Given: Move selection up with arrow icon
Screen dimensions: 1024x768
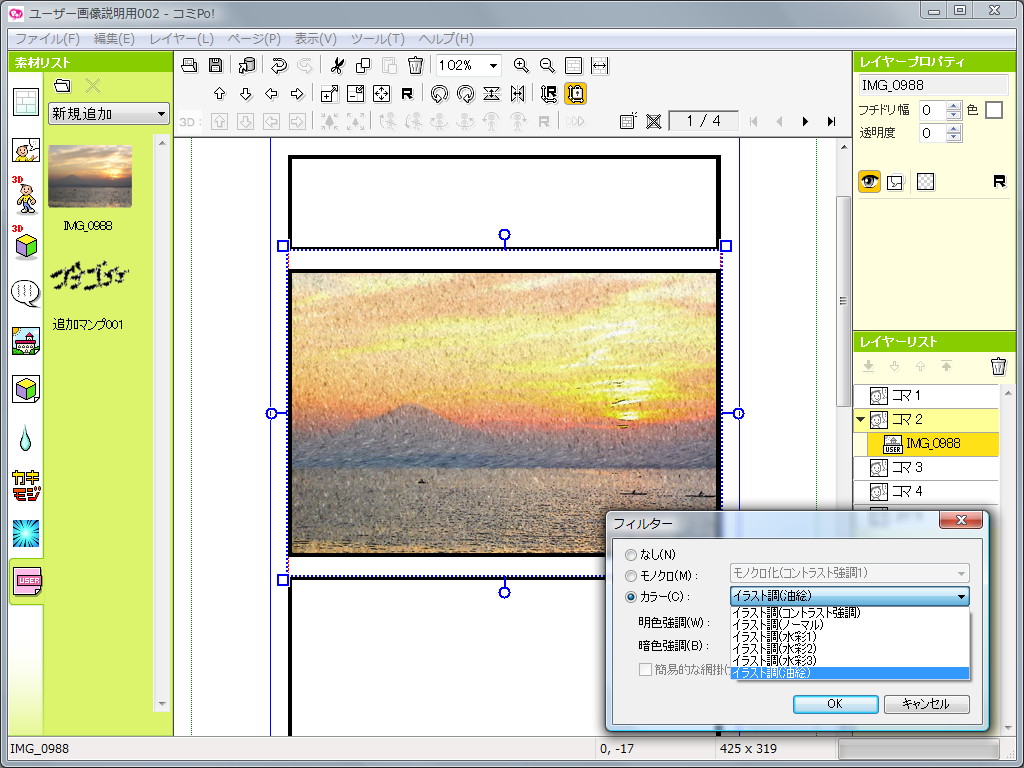Looking at the screenshot, I should click(x=219, y=93).
